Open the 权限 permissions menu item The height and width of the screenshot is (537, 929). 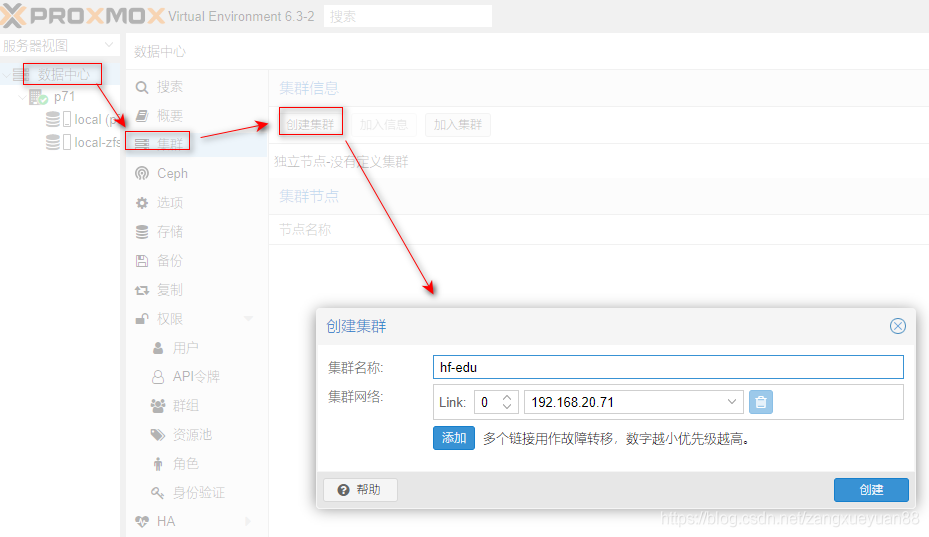(197, 319)
